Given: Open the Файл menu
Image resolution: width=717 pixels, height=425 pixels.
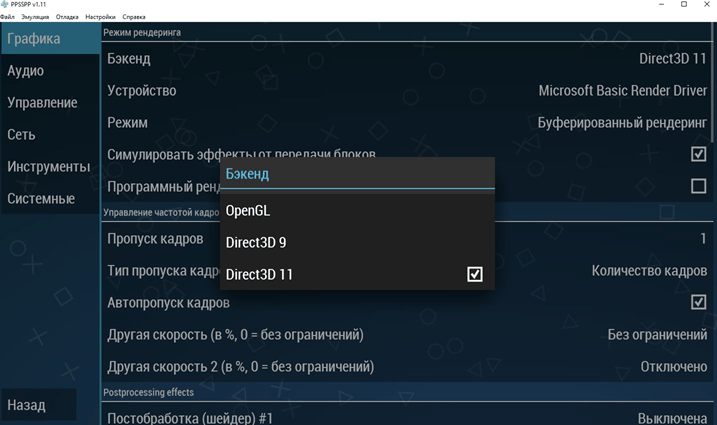Looking at the screenshot, I should 7,17.
